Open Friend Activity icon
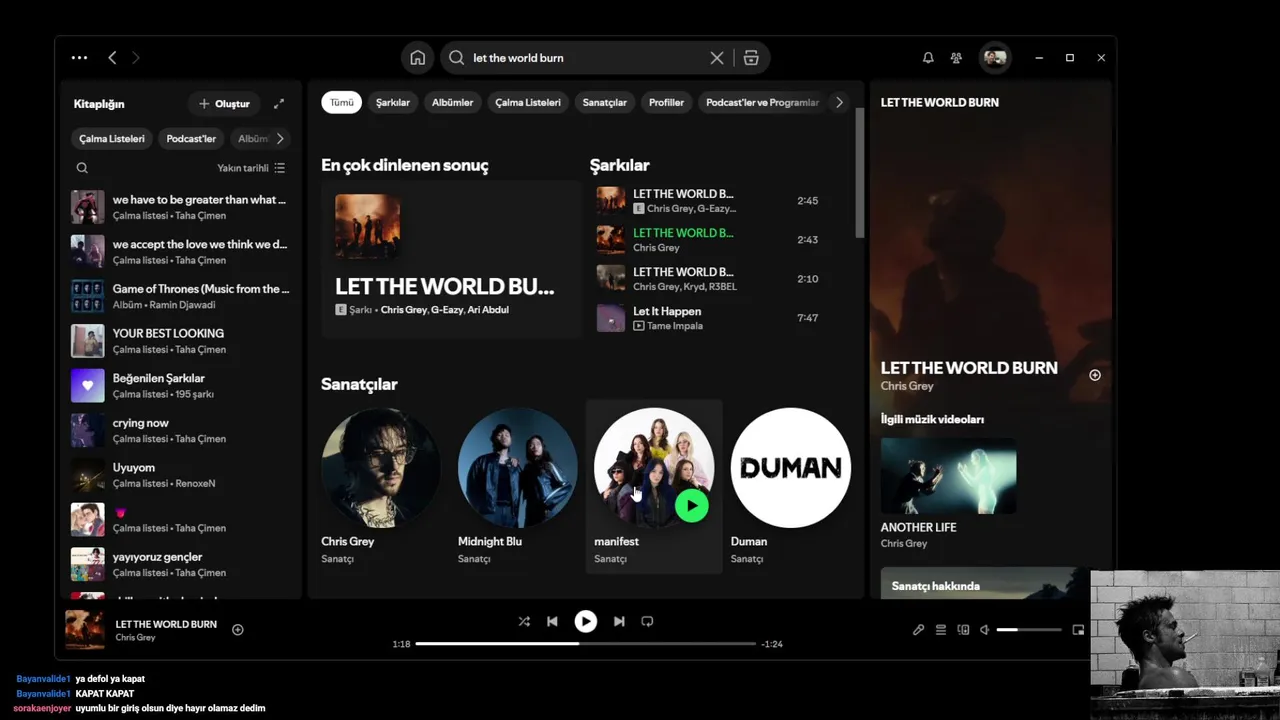The image size is (1280, 720). click(x=956, y=58)
